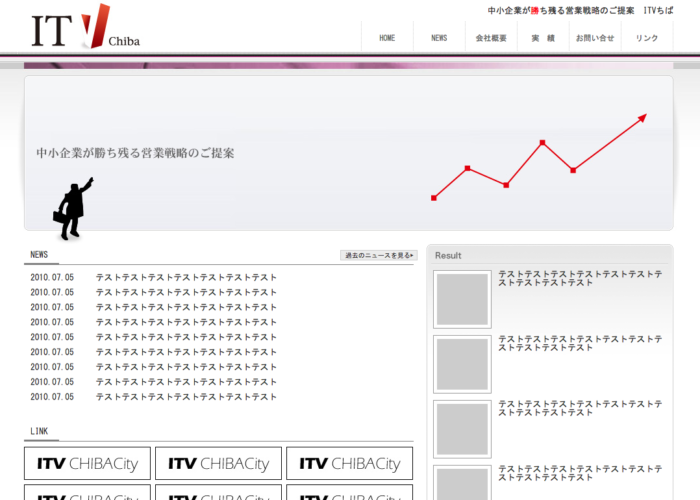Screen dimensions: 700x500
Task: Click the first ITV CHIBACity link banner
Action: pyautogui.click(x=87, y=464)
